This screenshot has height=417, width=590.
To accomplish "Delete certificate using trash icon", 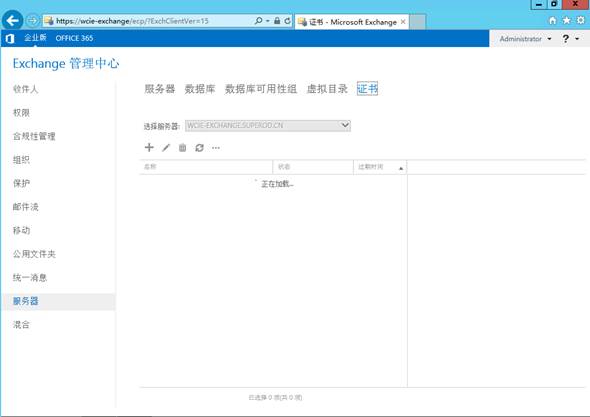I will click(182, 148).
